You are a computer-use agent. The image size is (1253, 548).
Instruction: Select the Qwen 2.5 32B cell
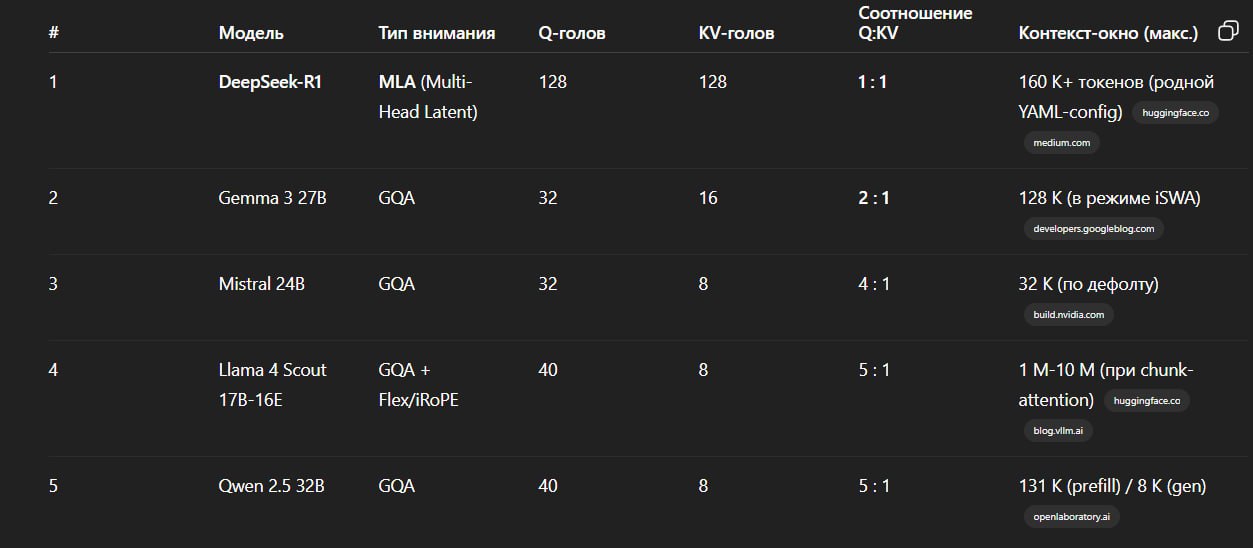pyautogui.click(x=272, y=486)
